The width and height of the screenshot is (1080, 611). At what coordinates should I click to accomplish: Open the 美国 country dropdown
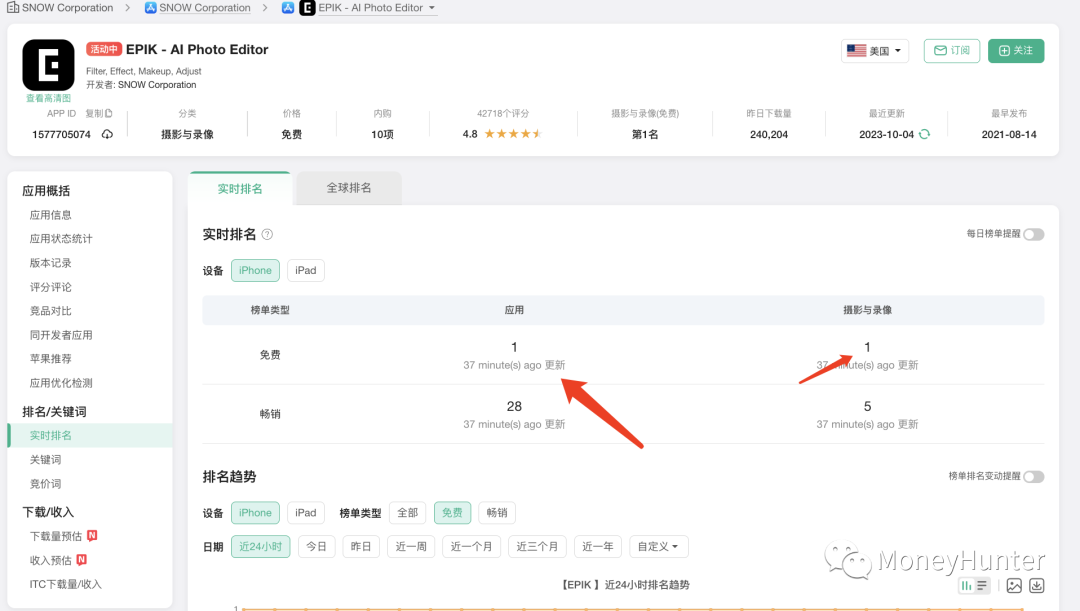pos(874,50)
